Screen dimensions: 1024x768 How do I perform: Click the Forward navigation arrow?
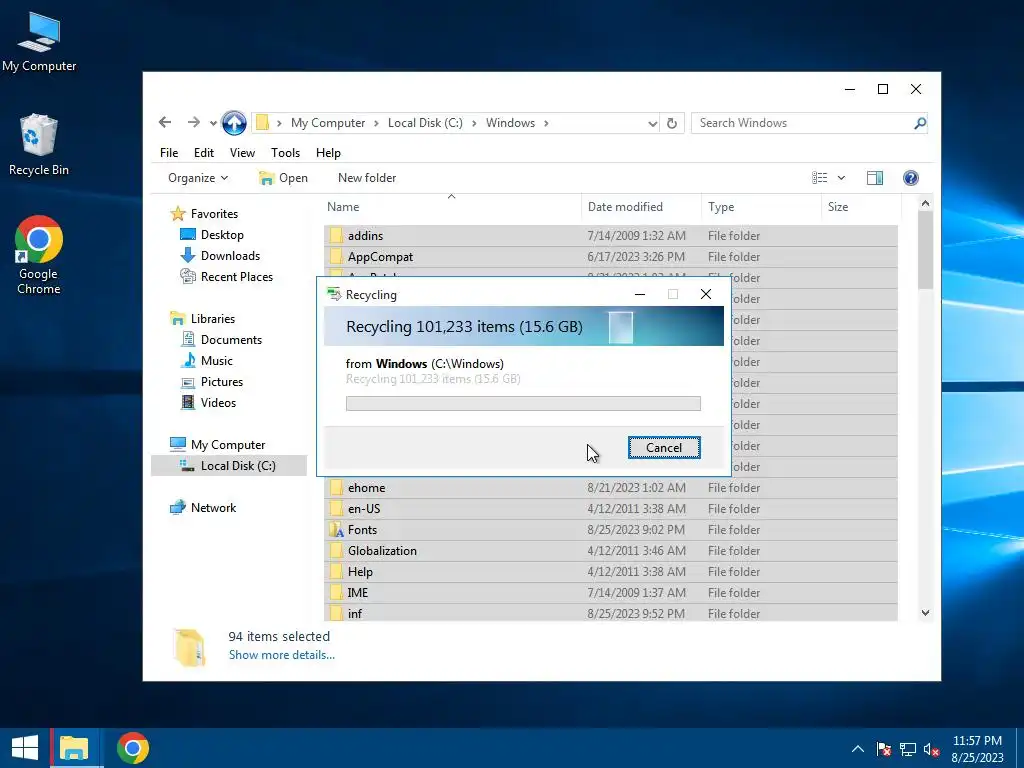point(193,122)
